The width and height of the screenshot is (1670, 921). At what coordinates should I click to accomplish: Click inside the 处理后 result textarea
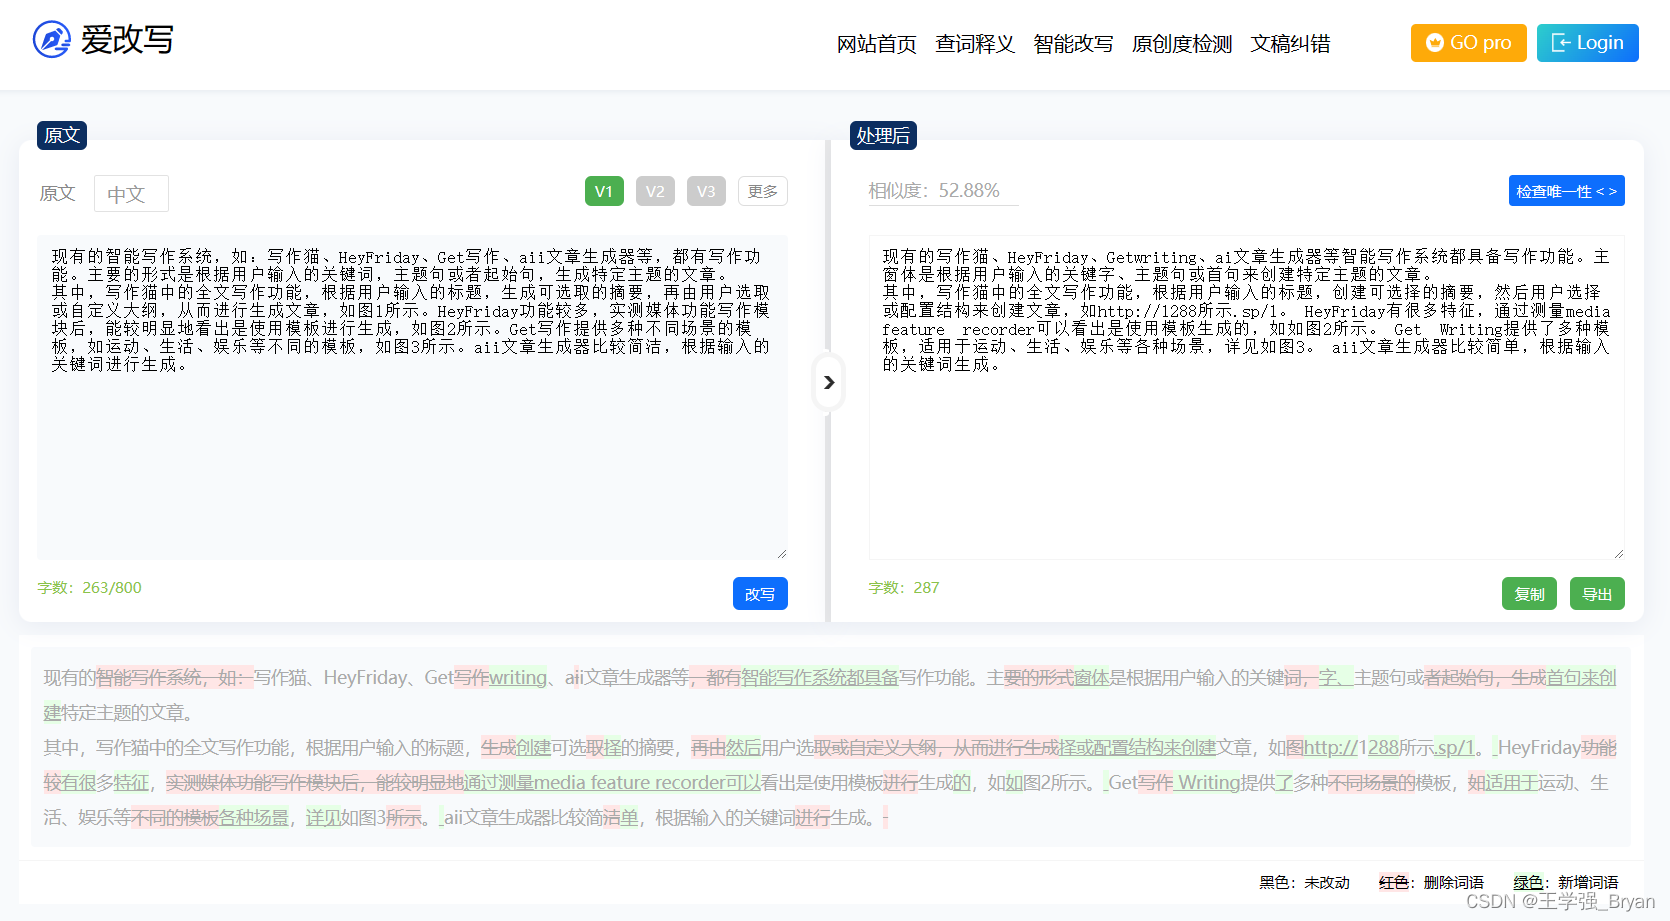coord(1246,398)
